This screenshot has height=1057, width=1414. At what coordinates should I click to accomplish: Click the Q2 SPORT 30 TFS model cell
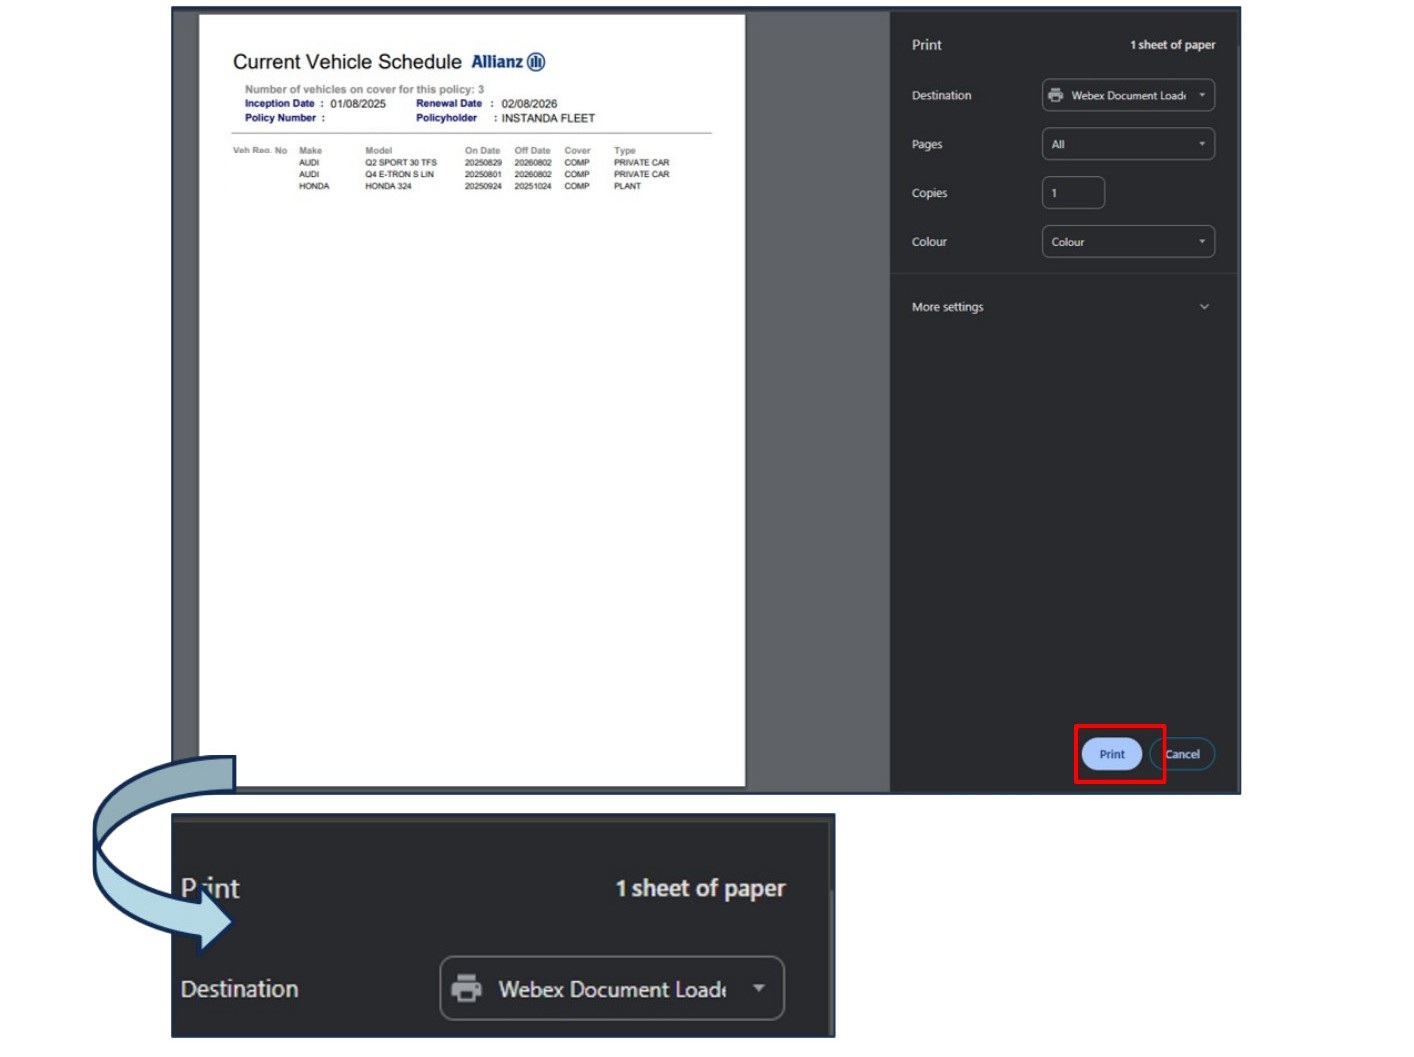(401, 162)
